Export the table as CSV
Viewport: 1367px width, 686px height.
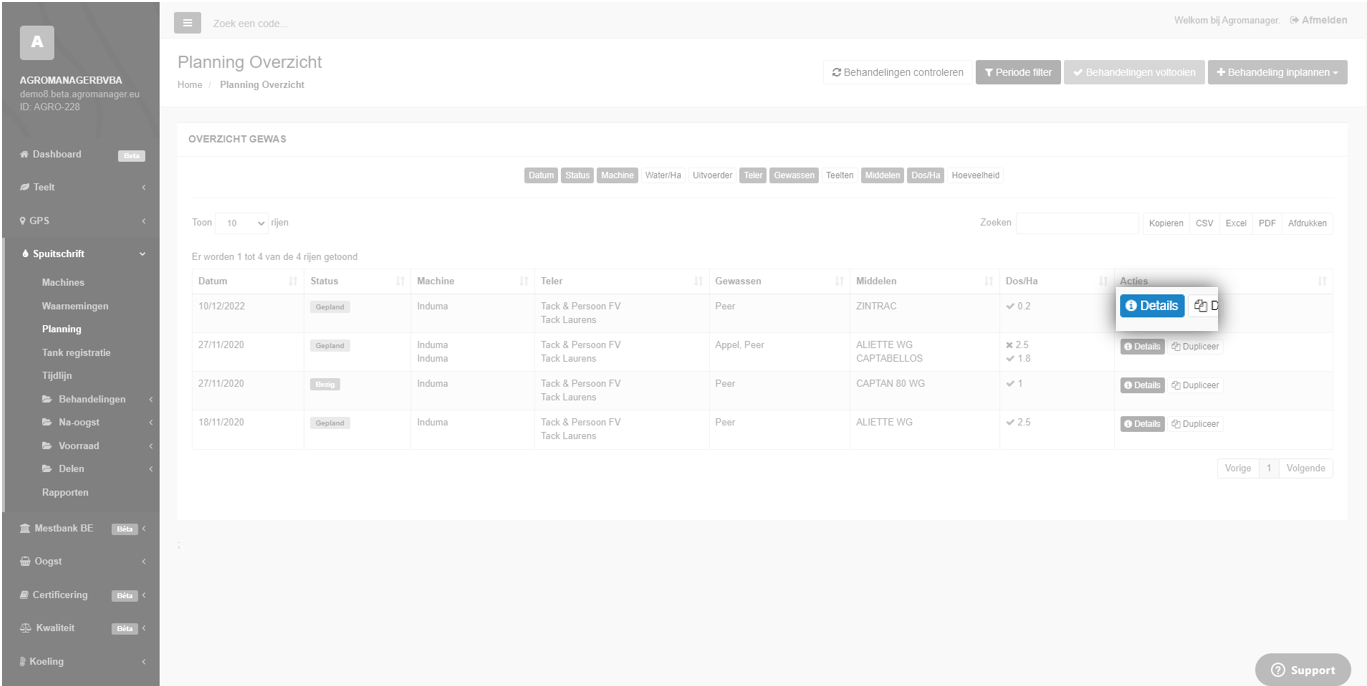[1204, 223]
